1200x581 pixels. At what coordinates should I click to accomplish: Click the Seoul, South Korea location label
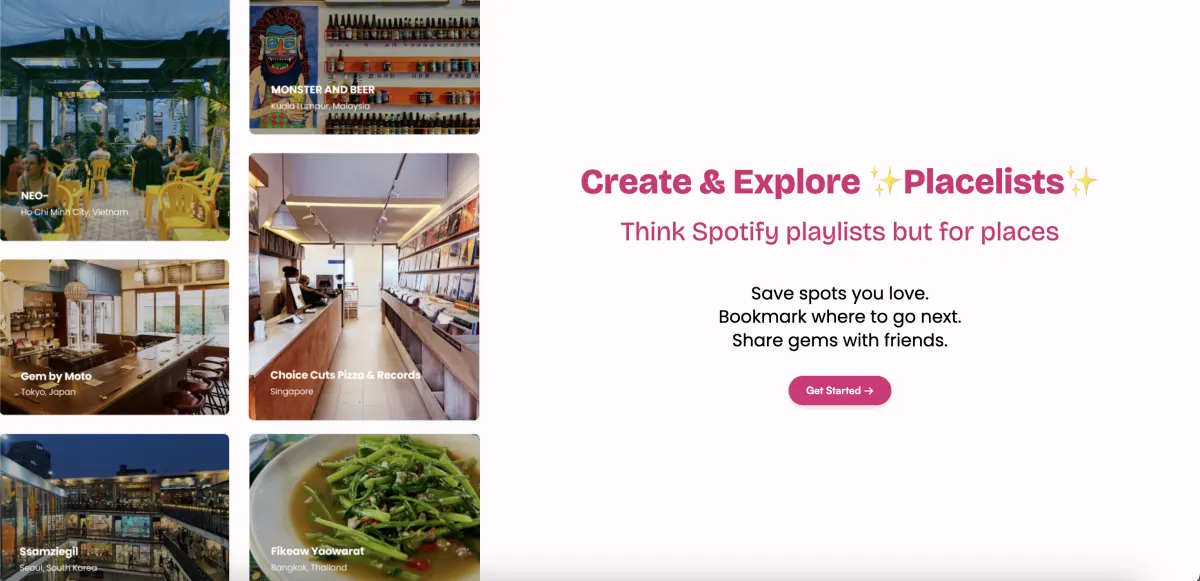[x=59, y=568]
